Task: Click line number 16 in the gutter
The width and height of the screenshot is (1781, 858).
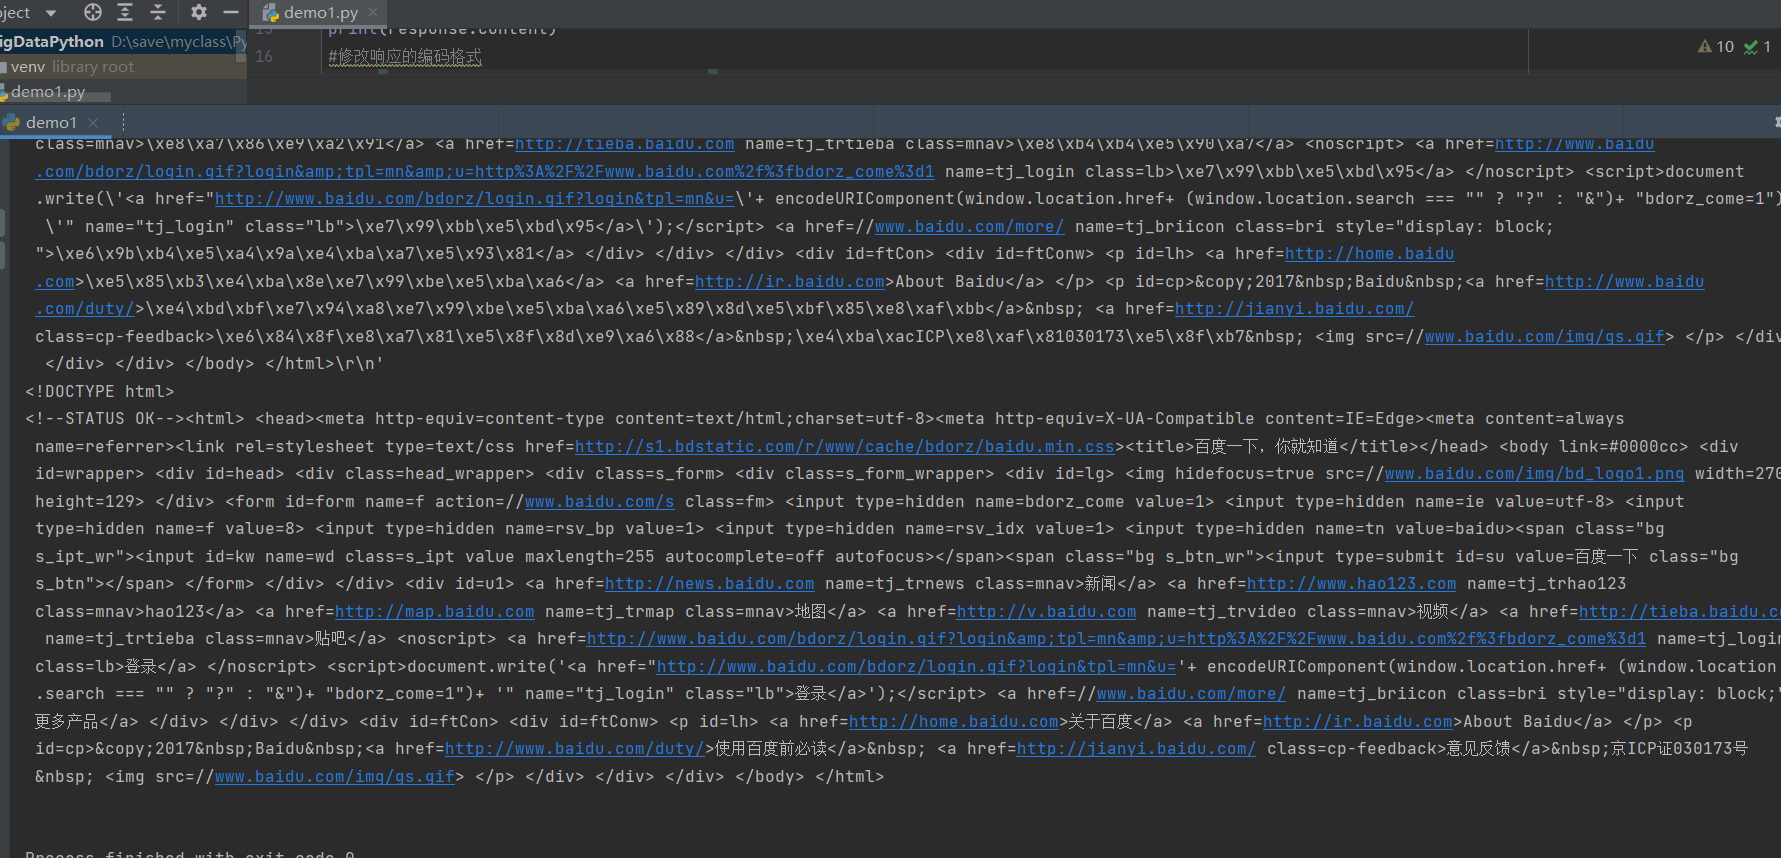Action: tap(264, 57)
